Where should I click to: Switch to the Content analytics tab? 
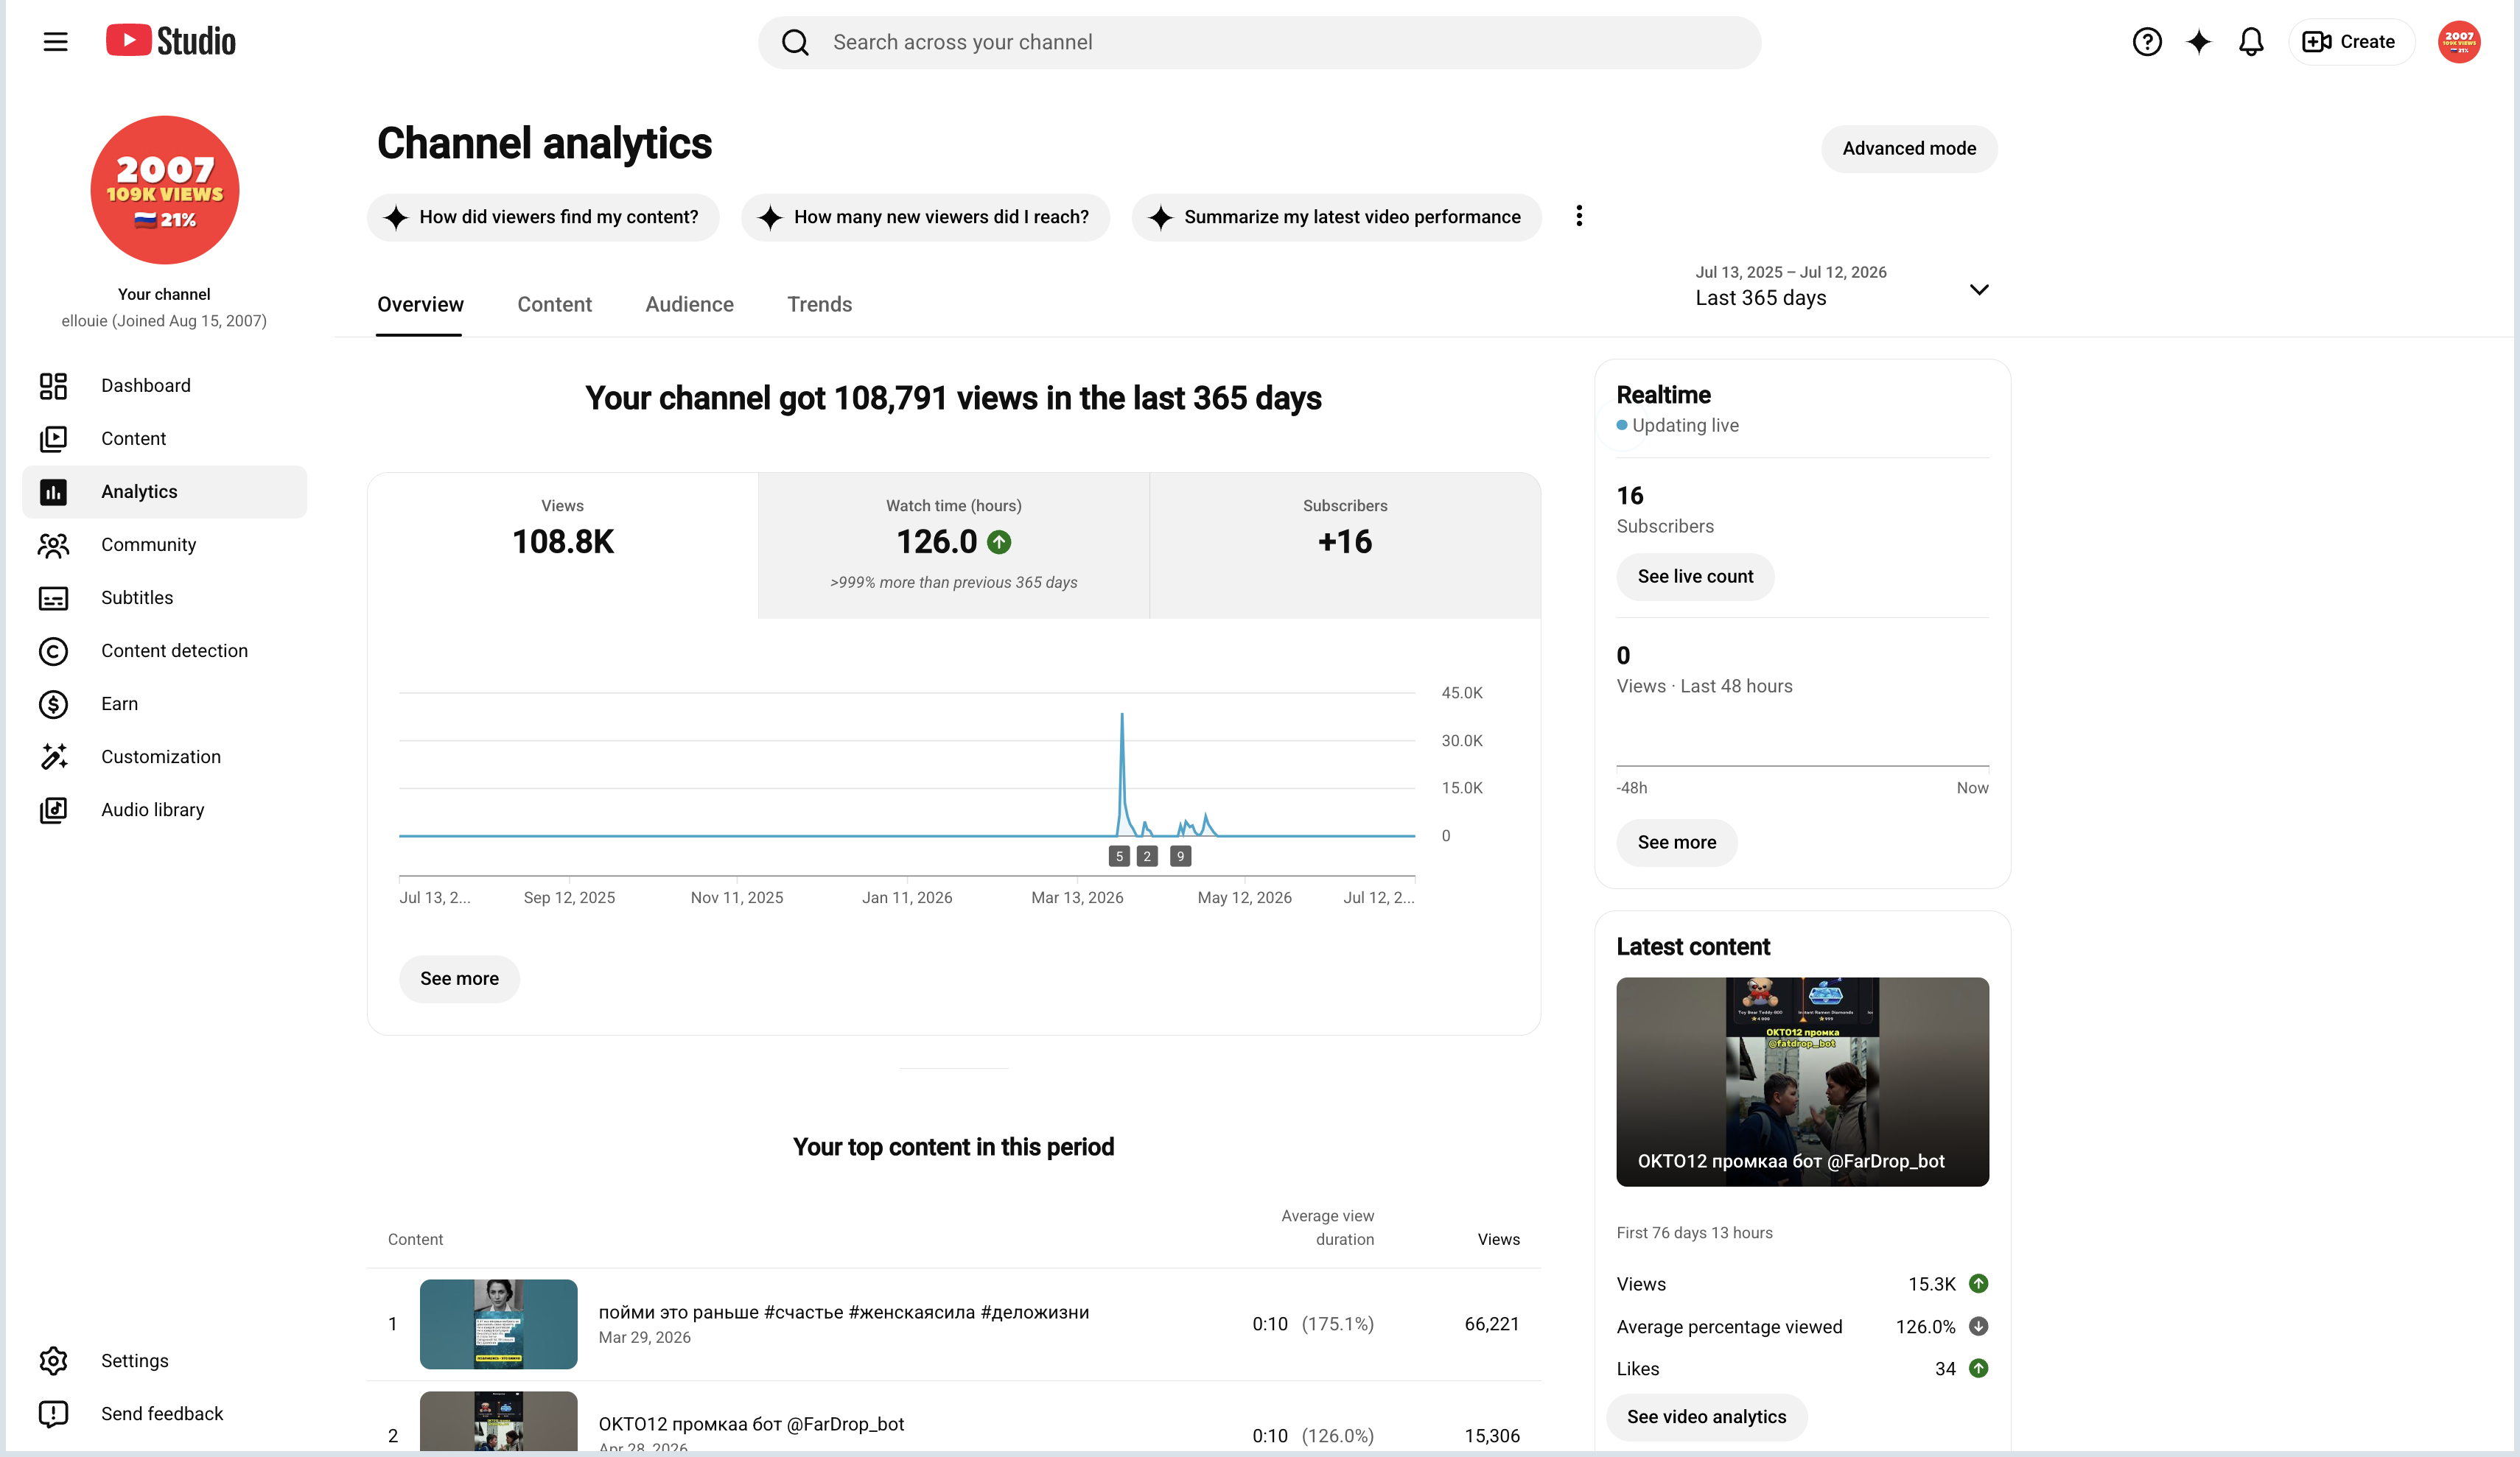pyautogui.click(x=554, y=305)
